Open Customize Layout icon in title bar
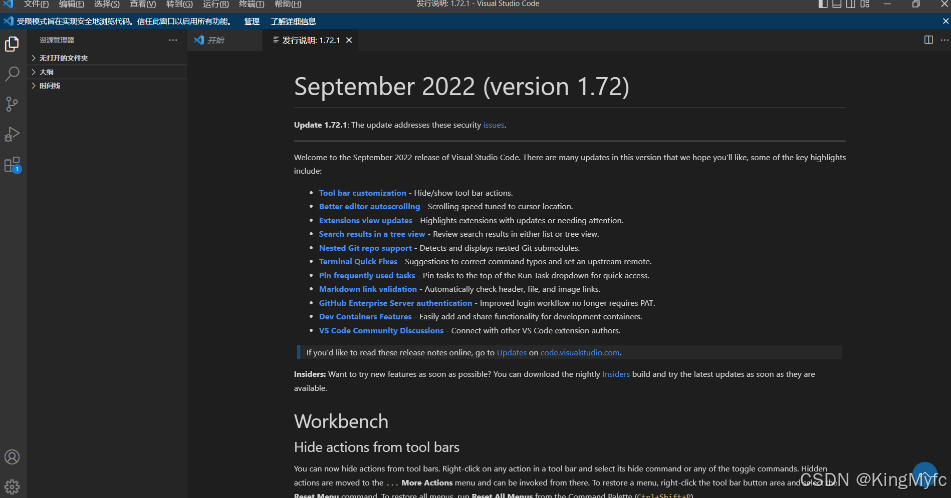 tap(865, 4)
